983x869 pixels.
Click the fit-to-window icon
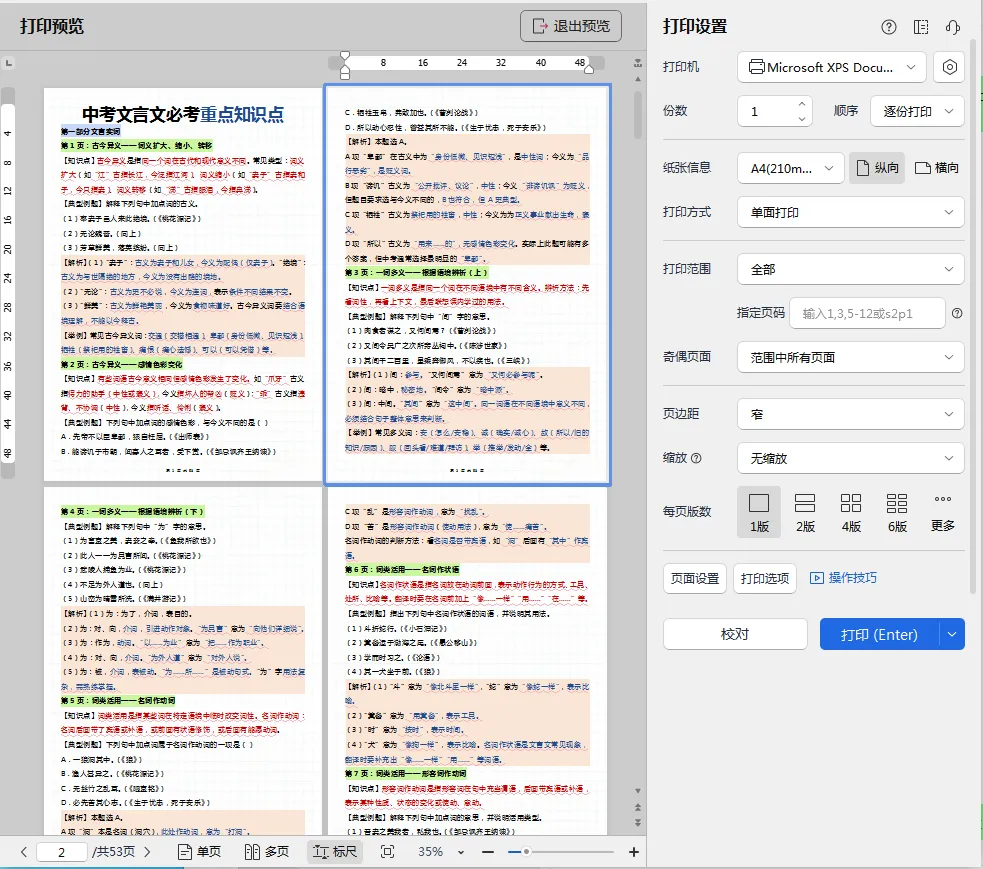tap(387, 852)
